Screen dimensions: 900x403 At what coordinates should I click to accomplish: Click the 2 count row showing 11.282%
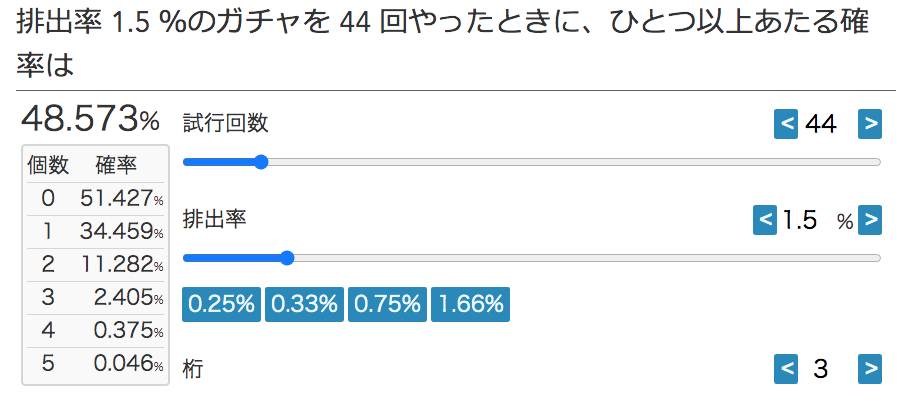(95, 264)
